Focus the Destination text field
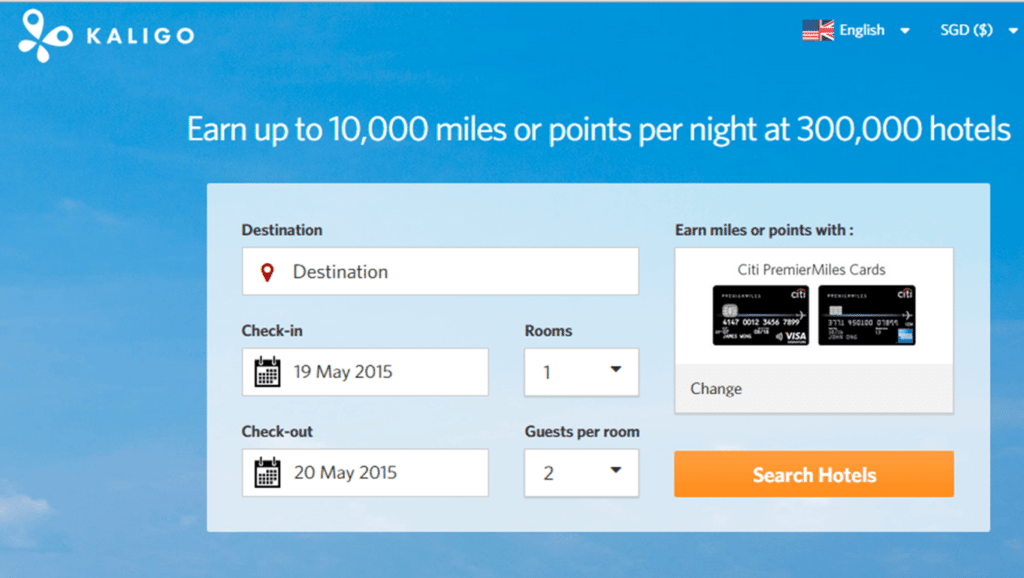This screenshot has height=578, width=1024. tap(440, 271)
